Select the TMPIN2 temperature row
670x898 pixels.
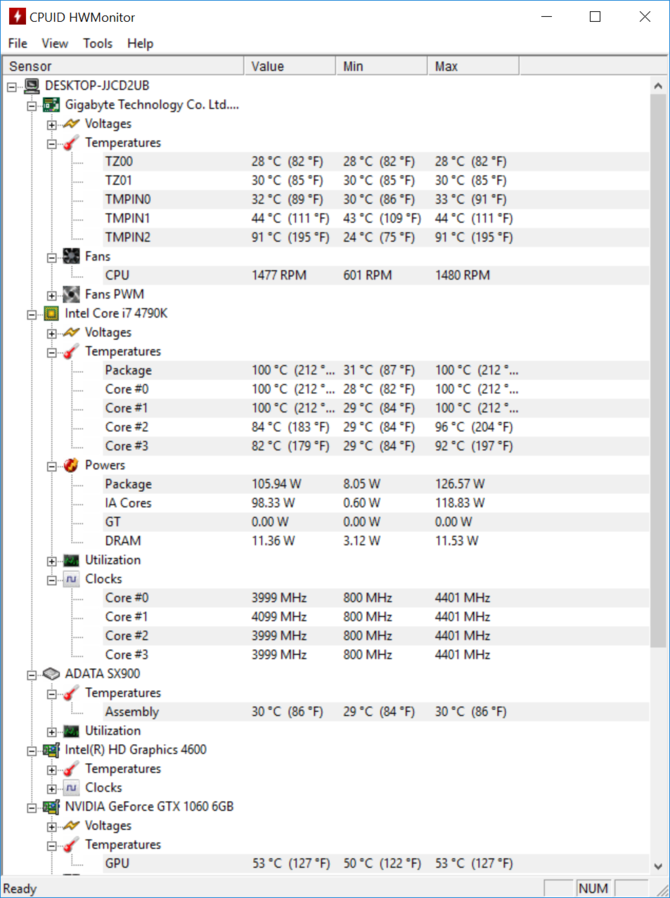click(x=376, y=237)
